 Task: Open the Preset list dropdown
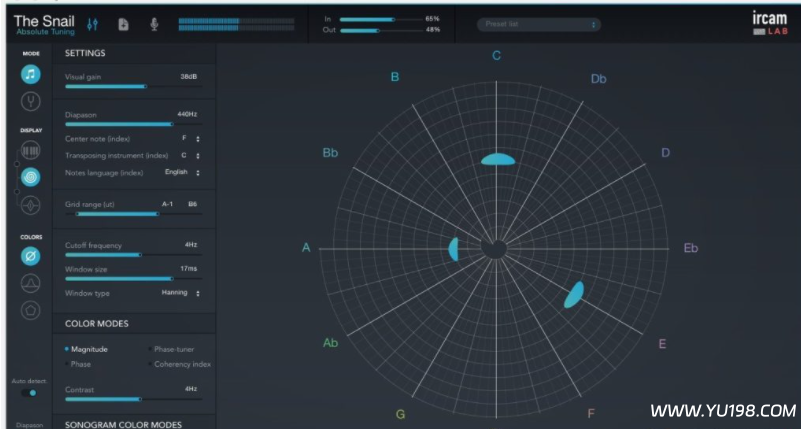(x=538, y=24)
